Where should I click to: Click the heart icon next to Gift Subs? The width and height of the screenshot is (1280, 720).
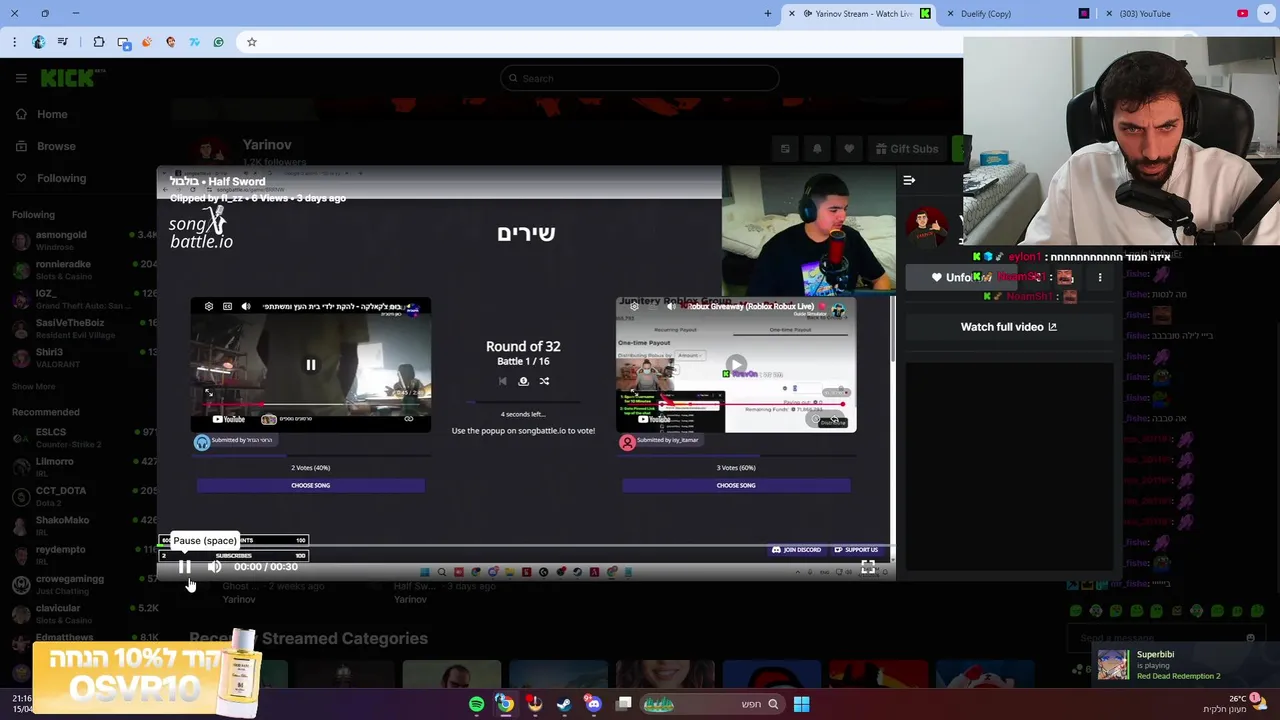point(849,149)
